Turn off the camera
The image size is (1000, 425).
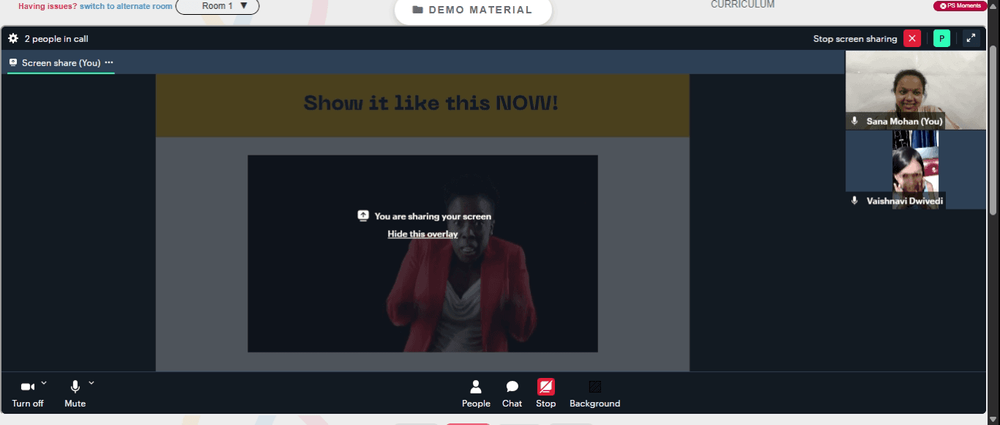[27, 394]
